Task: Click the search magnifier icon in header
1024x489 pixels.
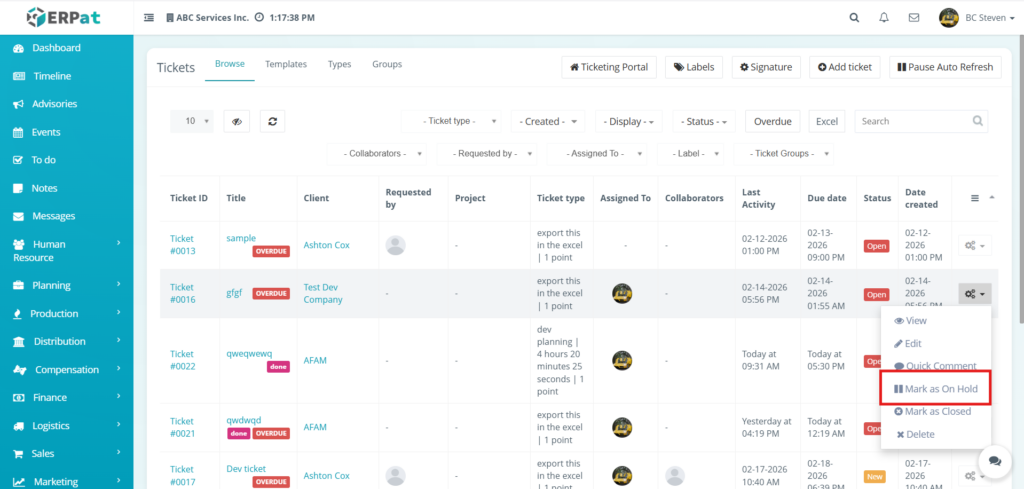Action: click(x=854, y=17)
